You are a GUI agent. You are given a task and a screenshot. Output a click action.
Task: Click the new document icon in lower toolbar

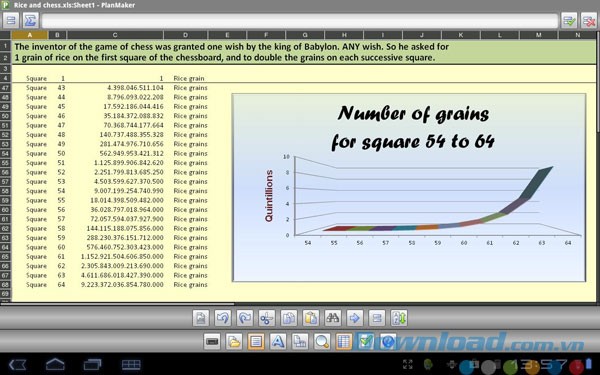(201, 318)
